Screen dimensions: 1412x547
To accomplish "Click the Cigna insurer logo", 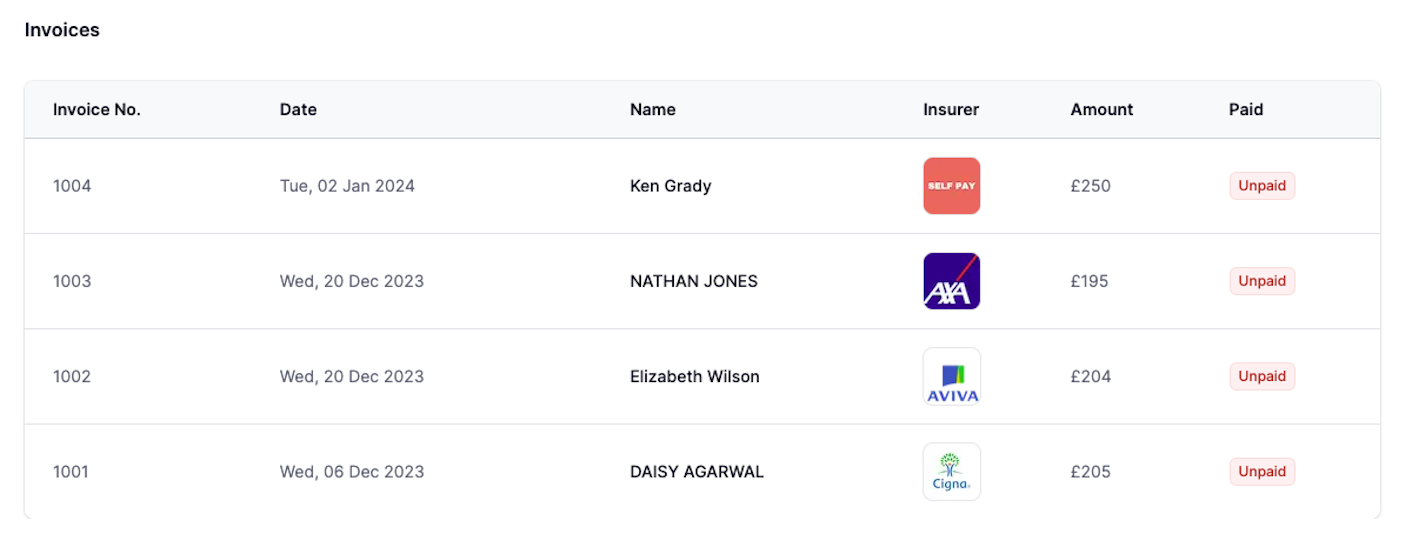I will pos(951,471).
